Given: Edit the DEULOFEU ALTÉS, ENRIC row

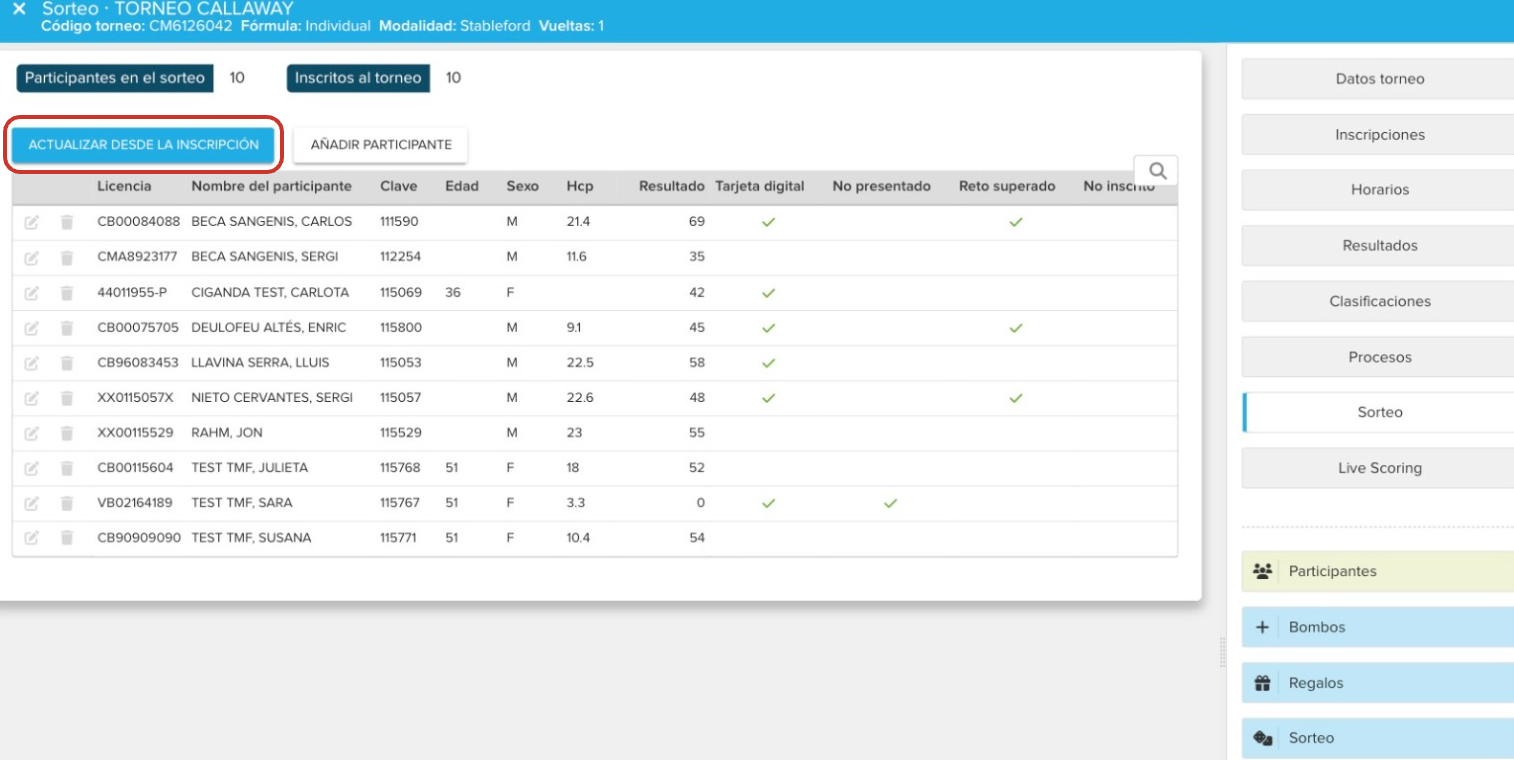Looking at the screenshot, I should 31,328.
